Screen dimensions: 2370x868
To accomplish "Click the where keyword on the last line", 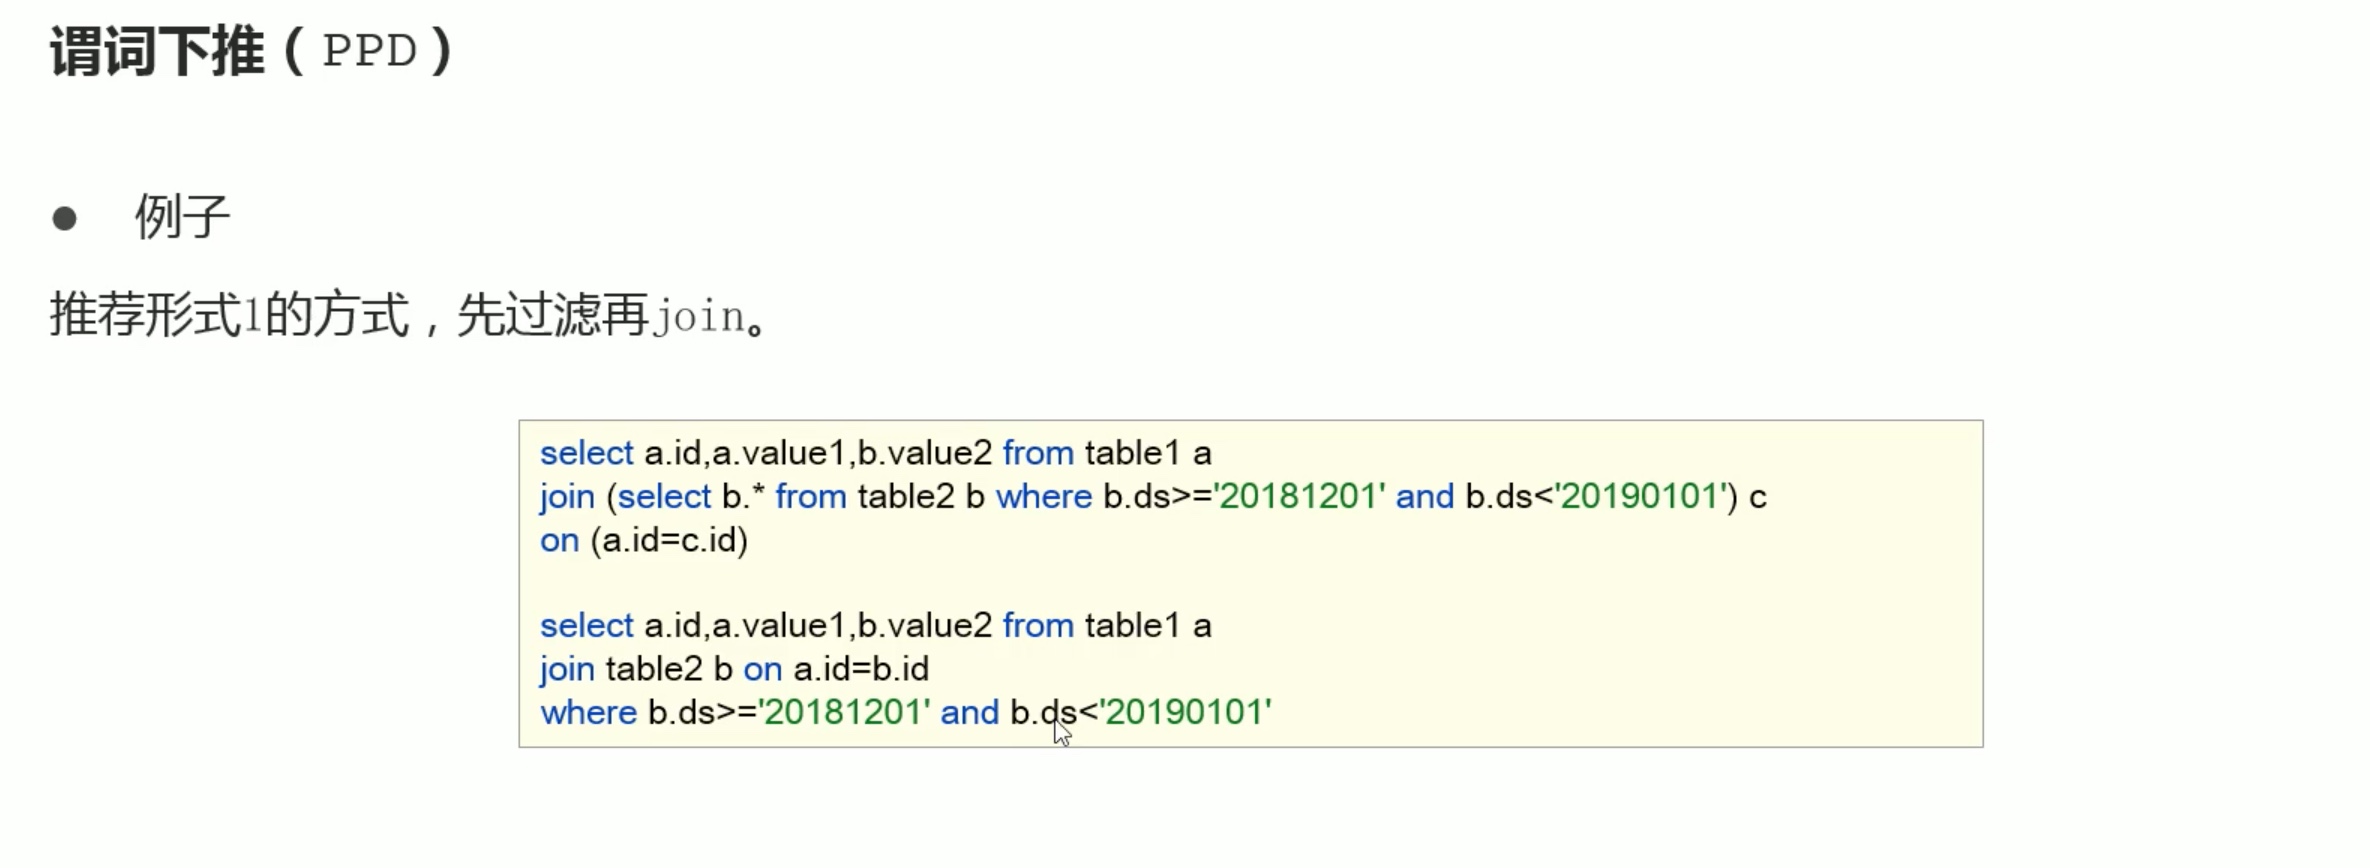I will click(589, 713).
